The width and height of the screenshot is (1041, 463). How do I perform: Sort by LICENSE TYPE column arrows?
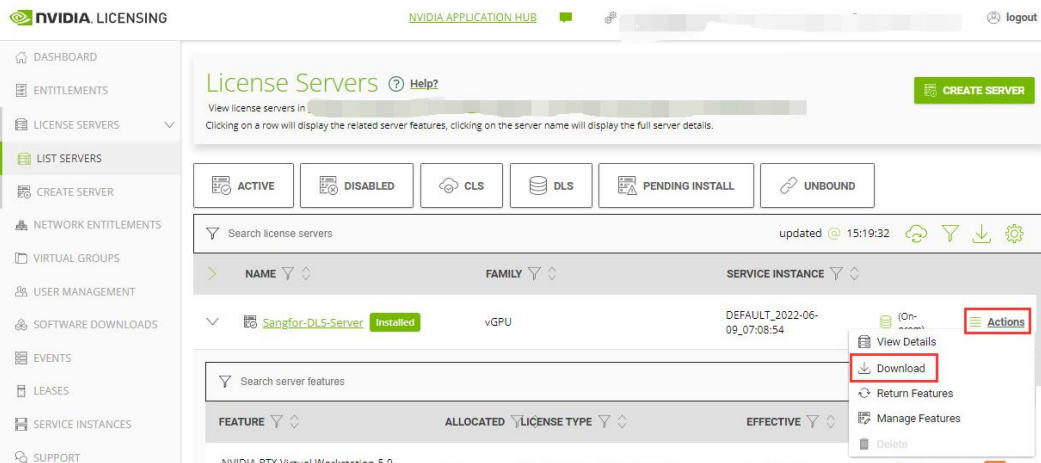[622, 422]
